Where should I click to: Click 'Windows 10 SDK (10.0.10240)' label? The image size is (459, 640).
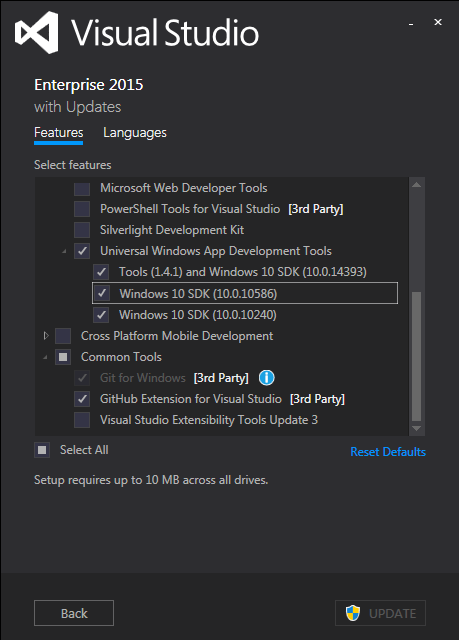point(197,315)
